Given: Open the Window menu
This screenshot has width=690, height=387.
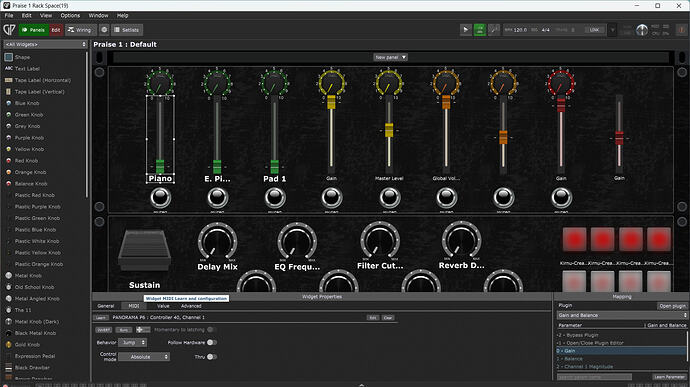Looking at the screenshot, I should (x=99, y=15).
